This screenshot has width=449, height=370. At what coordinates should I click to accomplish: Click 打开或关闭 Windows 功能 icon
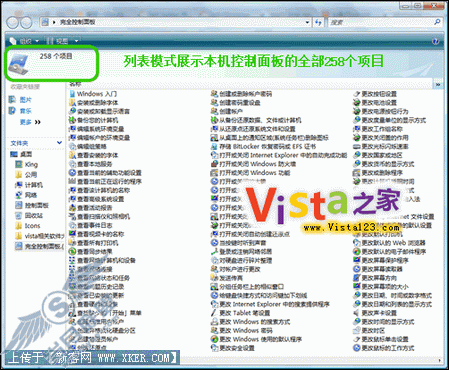[x=214, y=173]
